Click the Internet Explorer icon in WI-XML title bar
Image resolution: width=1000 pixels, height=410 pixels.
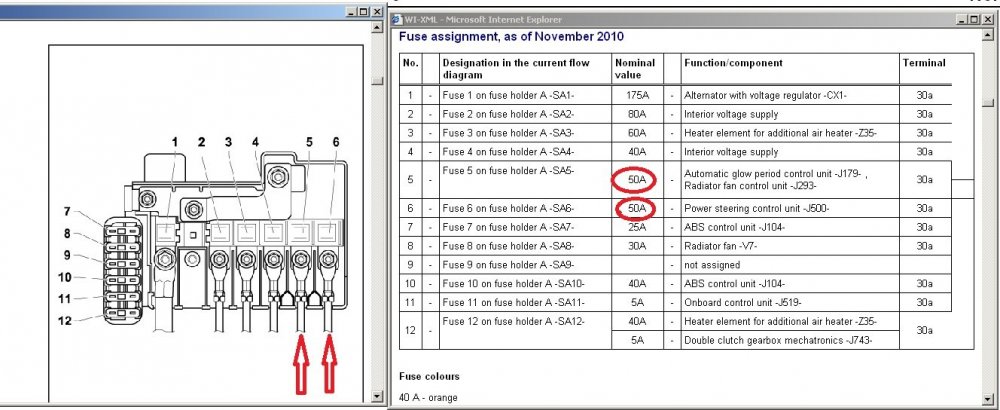[396, 20]
